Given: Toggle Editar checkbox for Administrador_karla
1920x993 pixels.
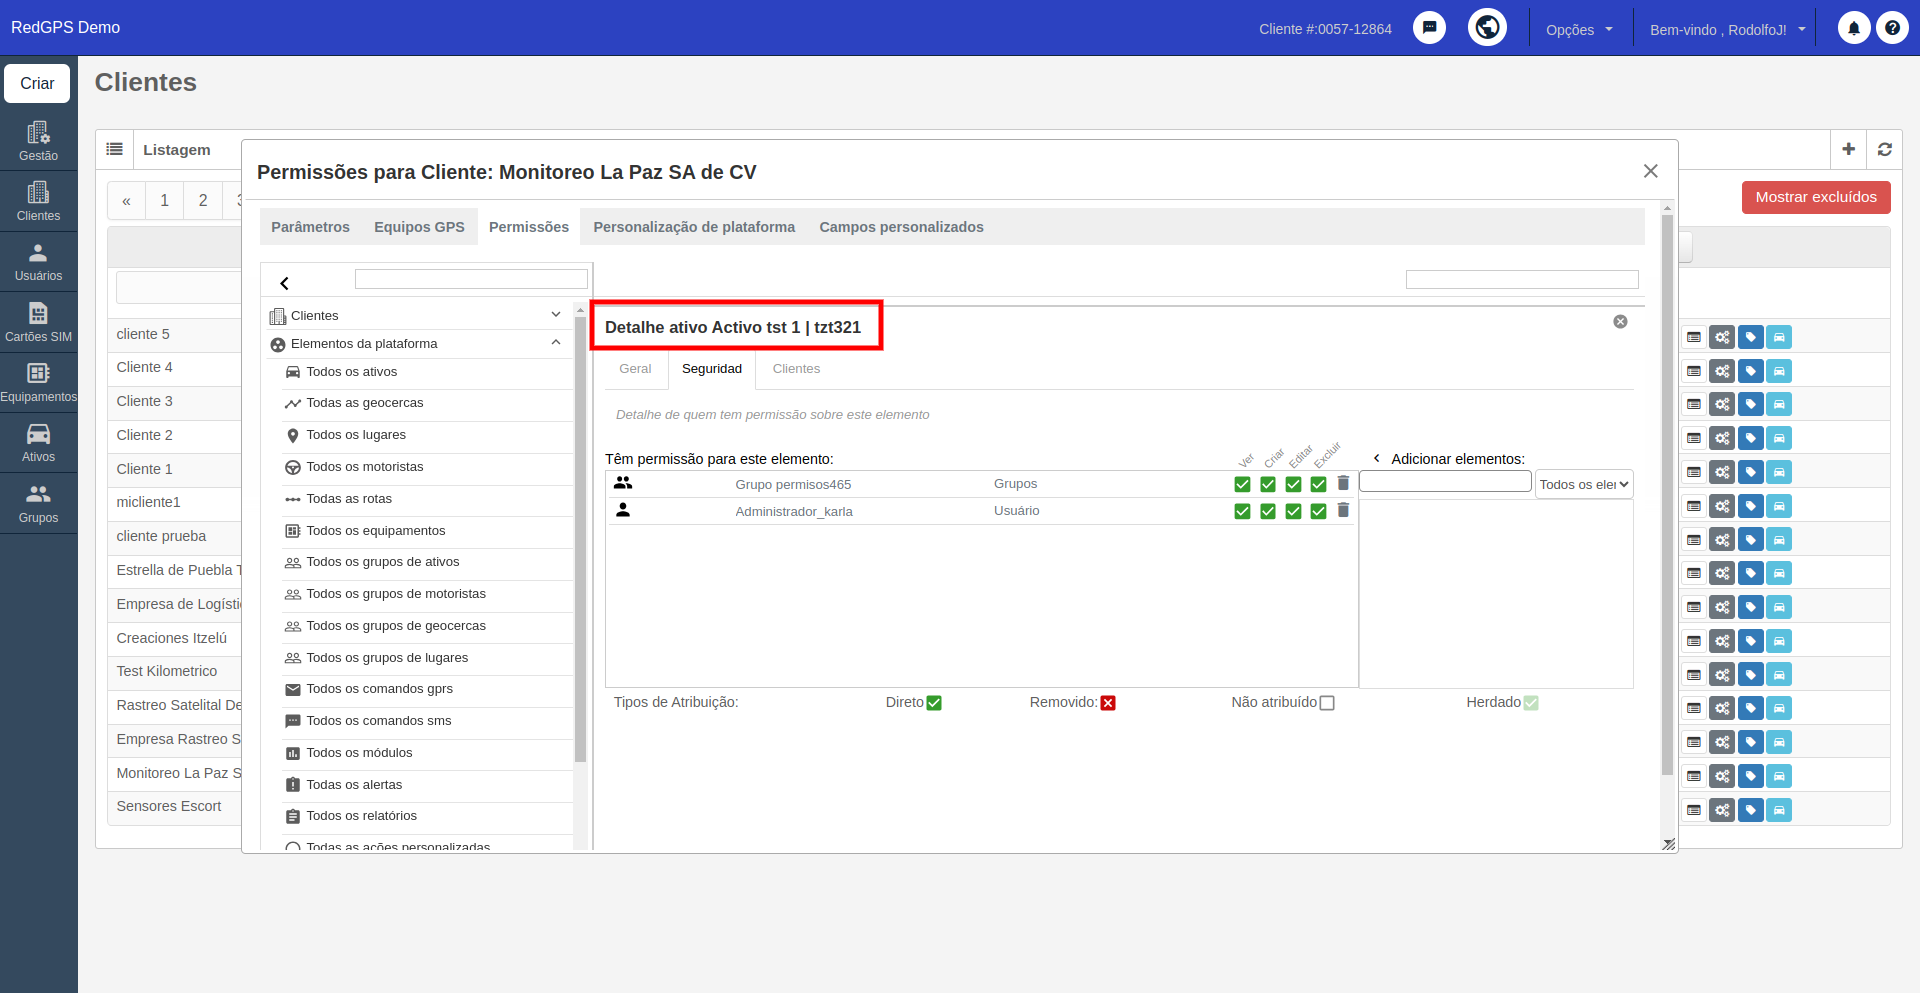Looking at the screenshot, I should pyautogui.click(x=1293, y=511).
